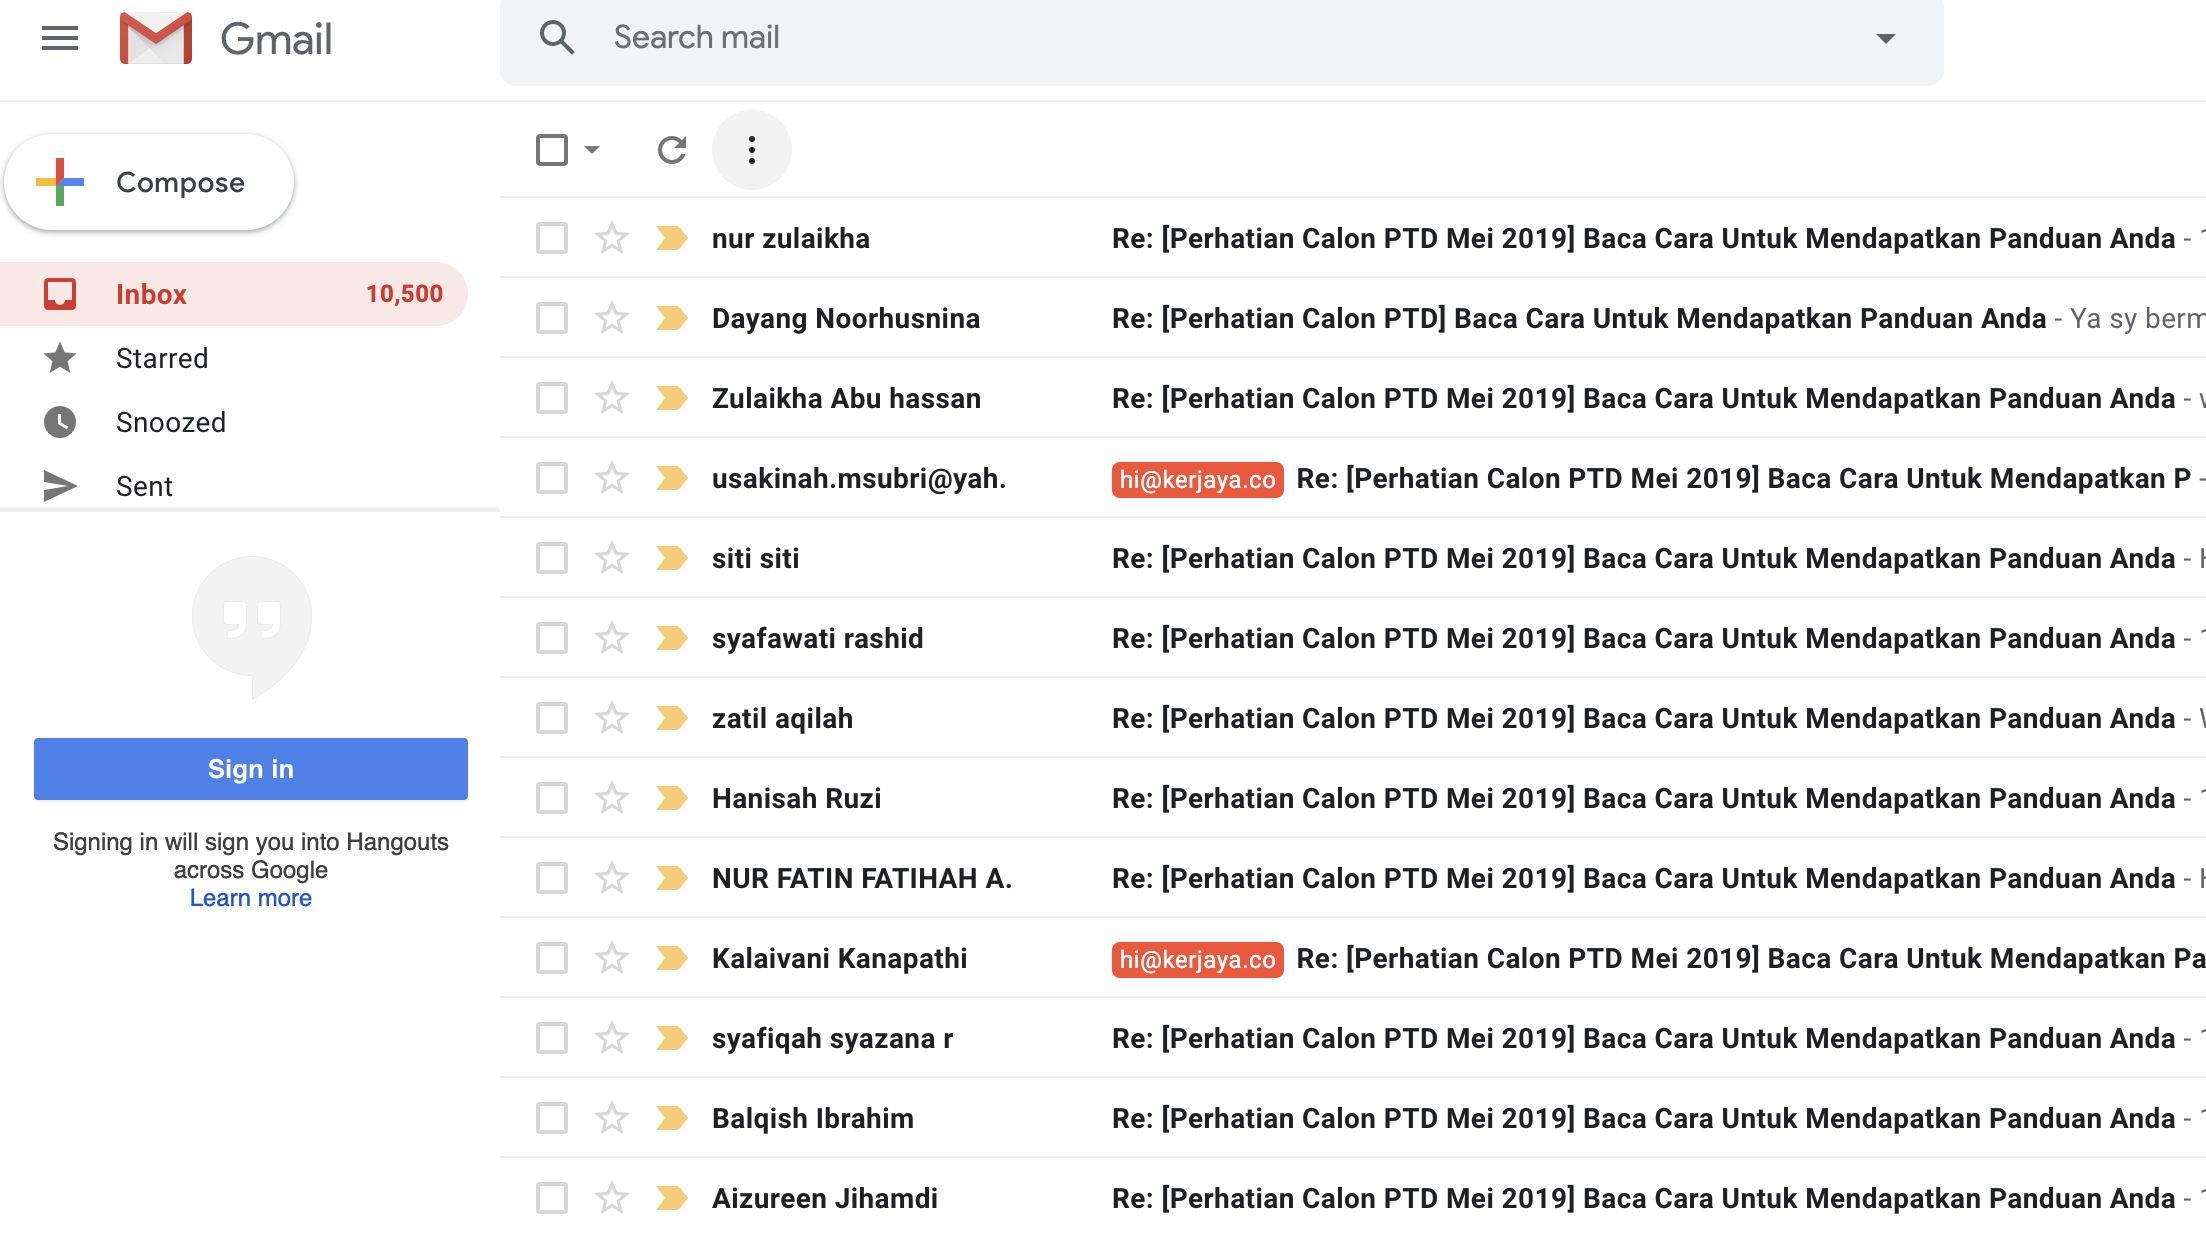
Task: Click Sign in to Hangouts button
Action: [x=248, y=768]
